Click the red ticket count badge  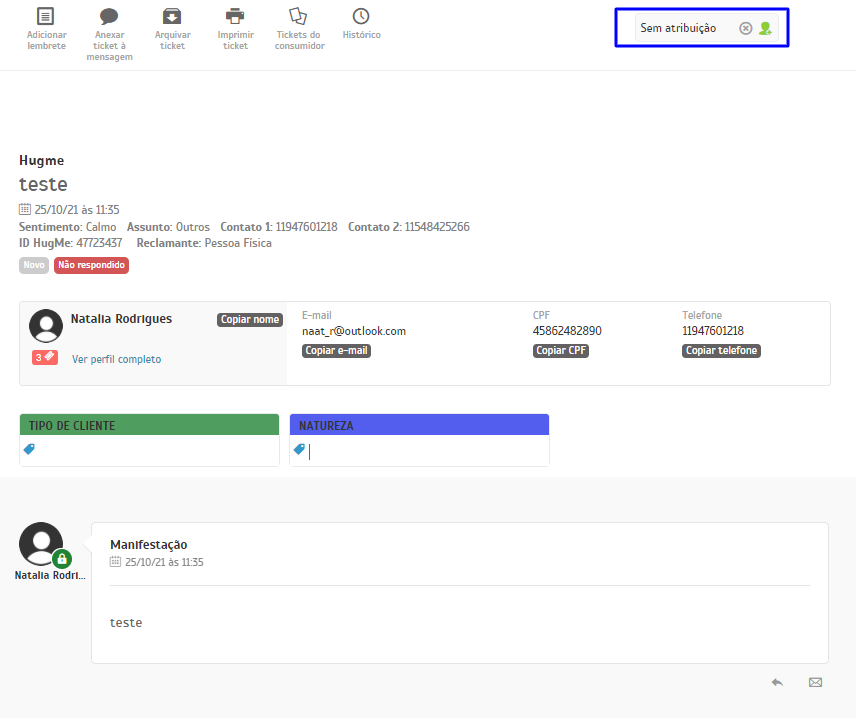coord(45,358)
